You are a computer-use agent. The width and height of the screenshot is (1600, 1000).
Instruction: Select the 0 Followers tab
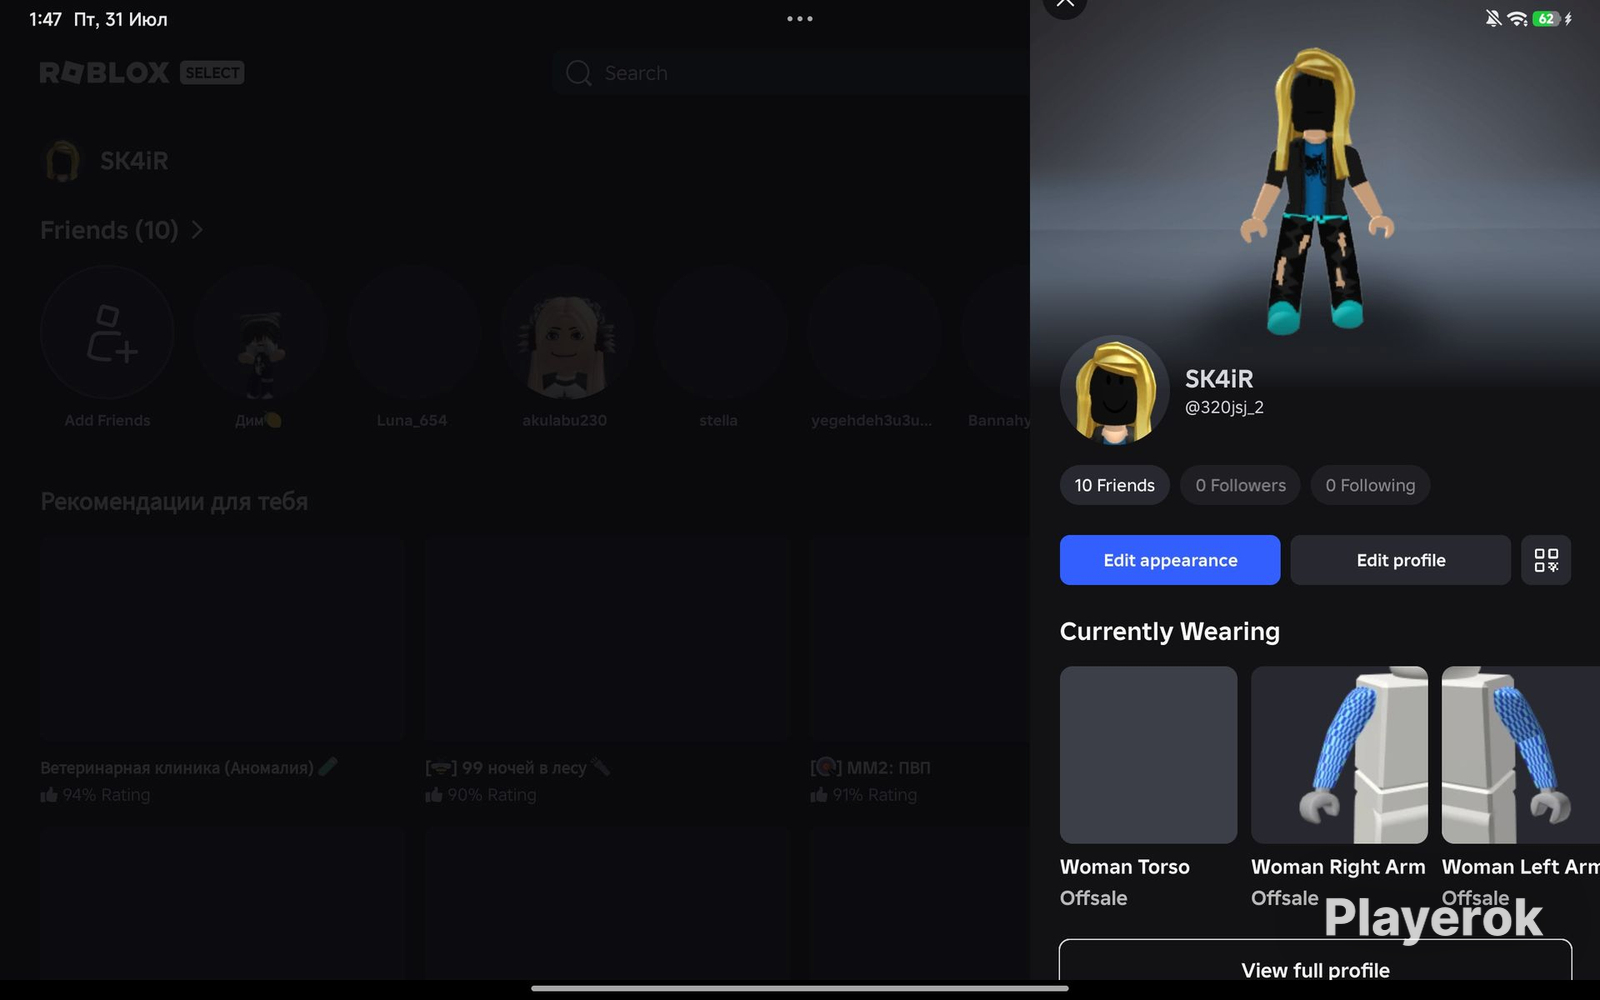click(x=1240, y=485)
